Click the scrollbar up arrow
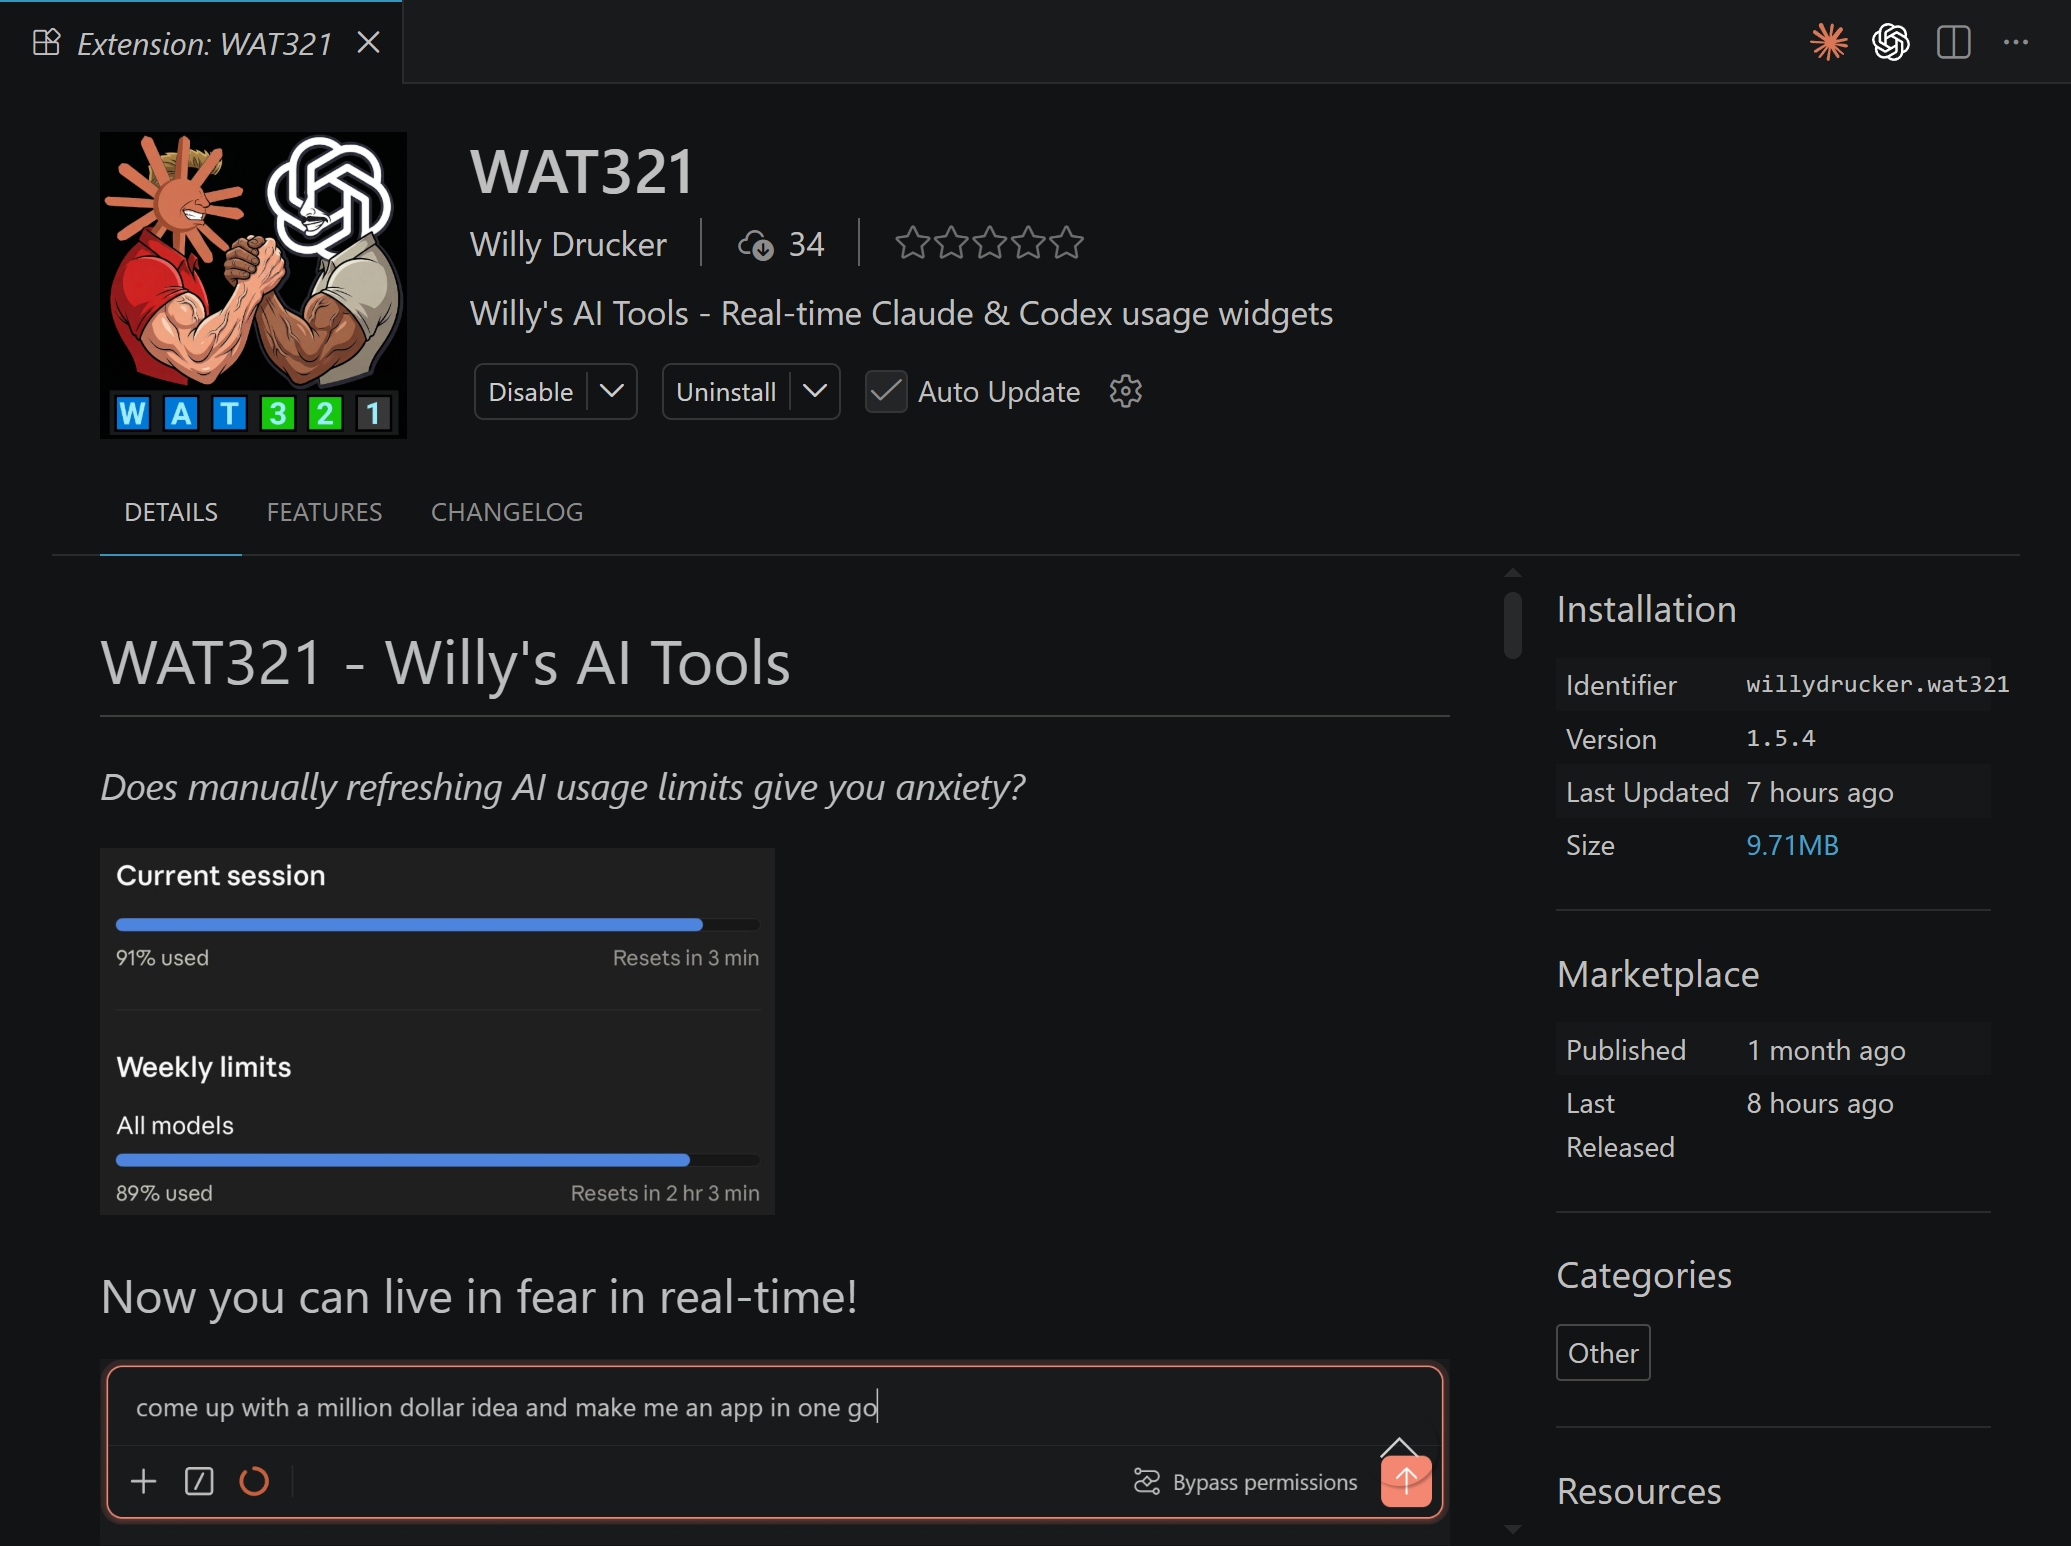 point(1513,573)
